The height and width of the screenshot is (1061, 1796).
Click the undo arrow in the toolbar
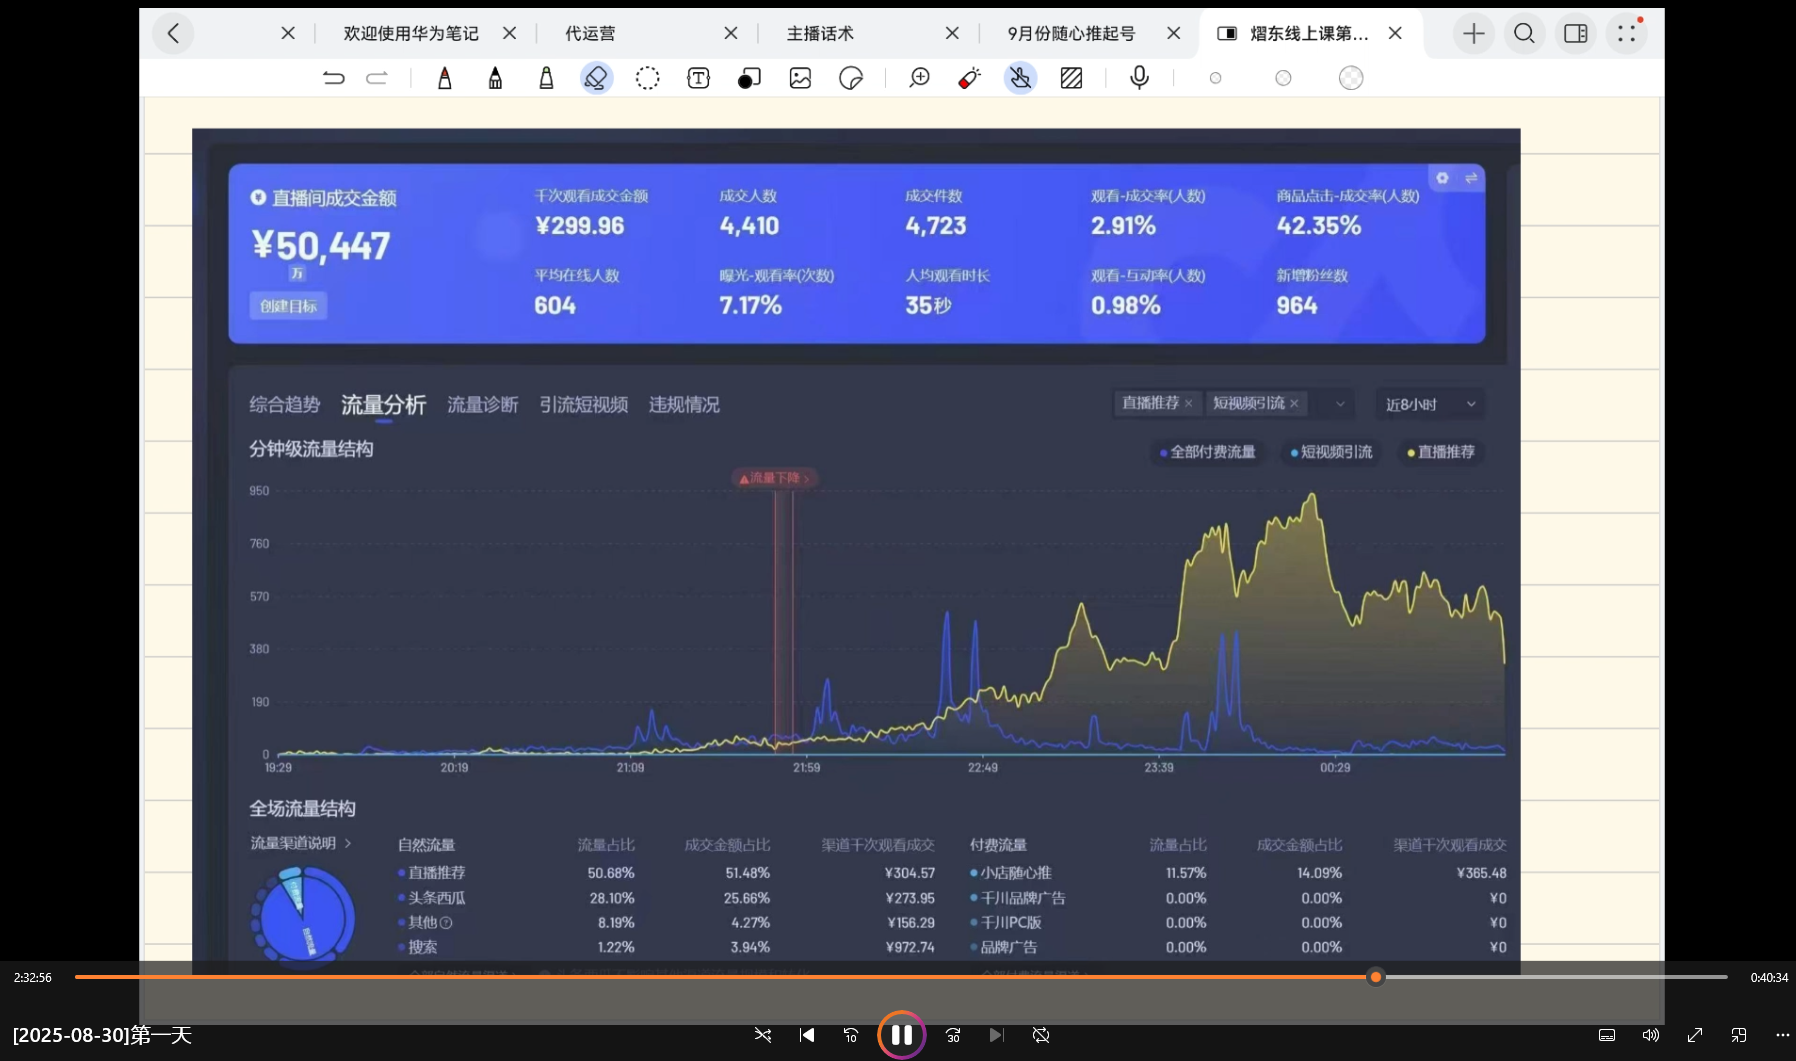333,78
